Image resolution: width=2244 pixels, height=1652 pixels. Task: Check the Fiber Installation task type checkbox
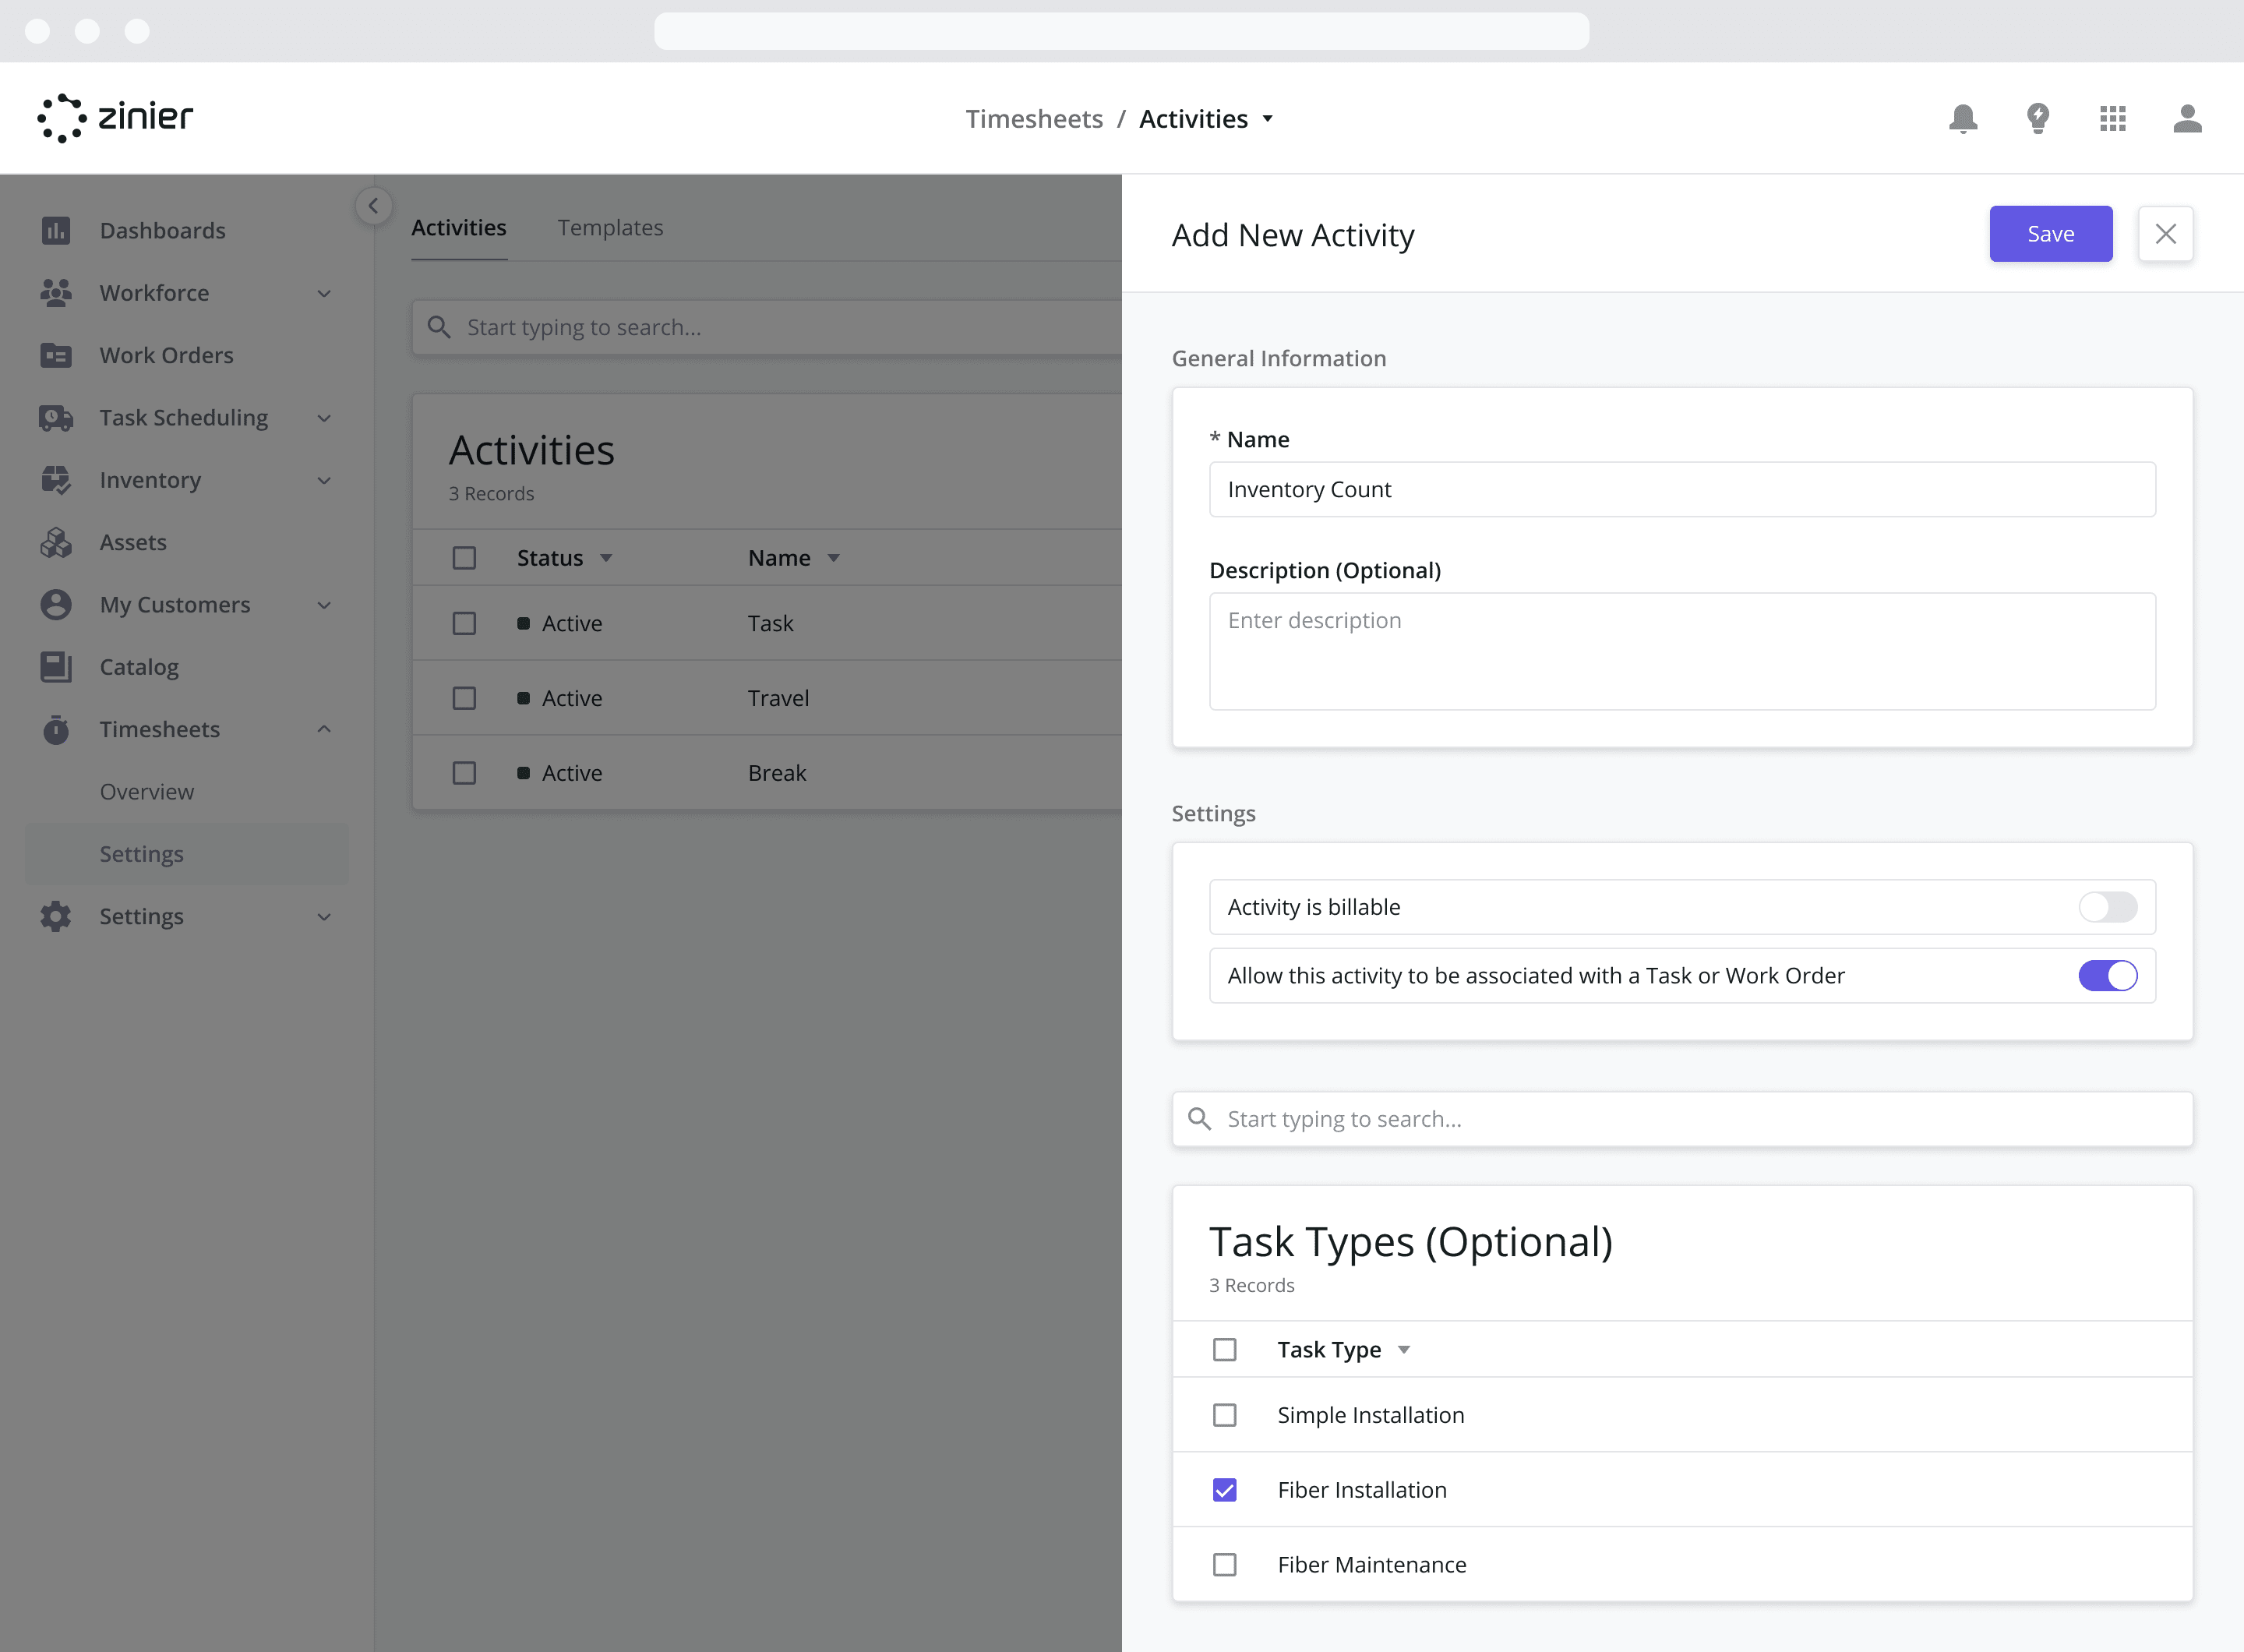pyautogui.click(x=1226, y=1488)
